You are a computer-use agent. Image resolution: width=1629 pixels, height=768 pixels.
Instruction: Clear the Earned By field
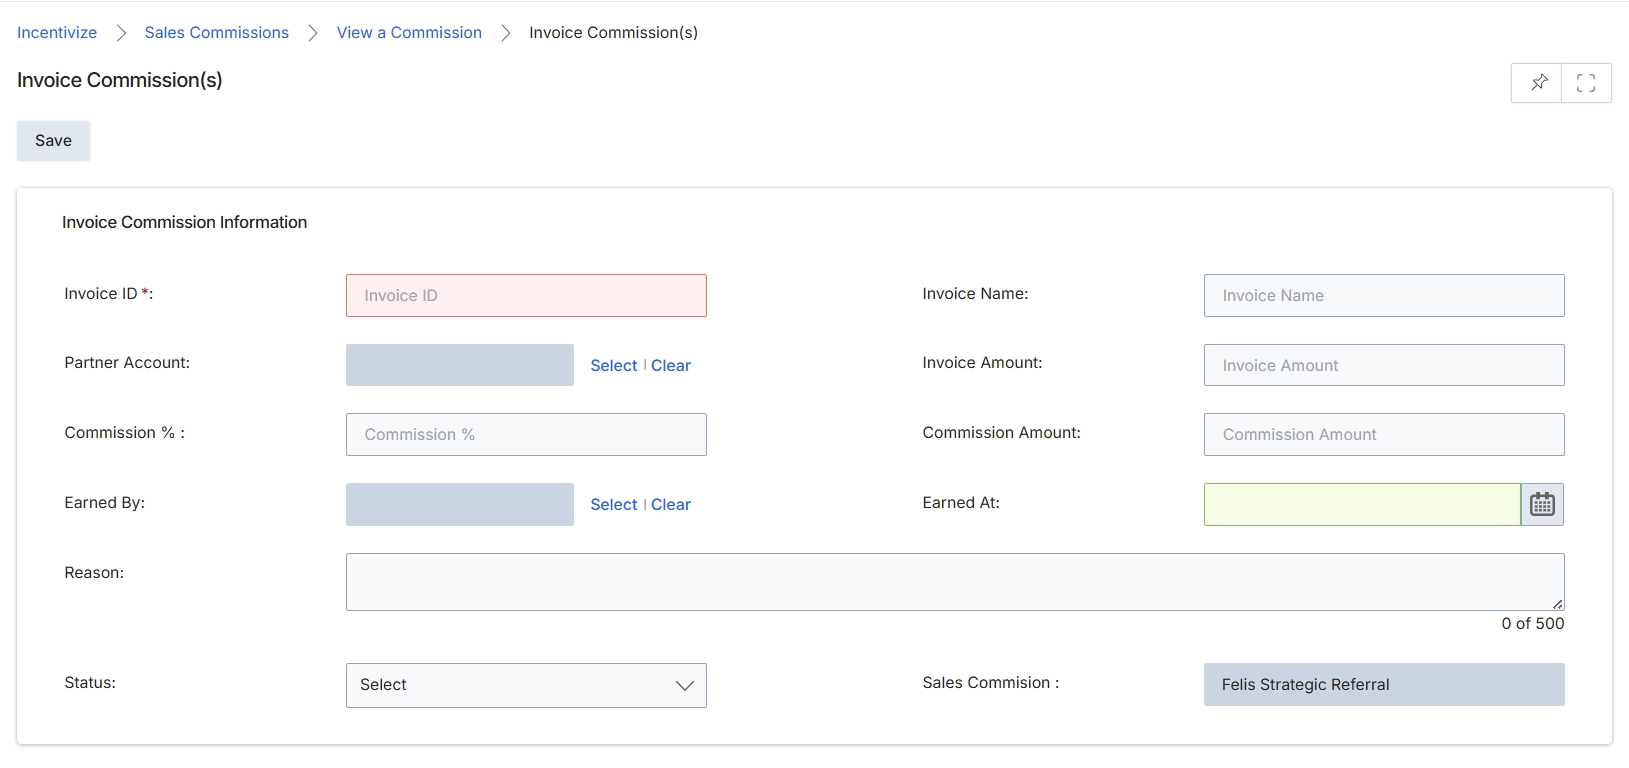pyautogui.click(x=671, y=505)
